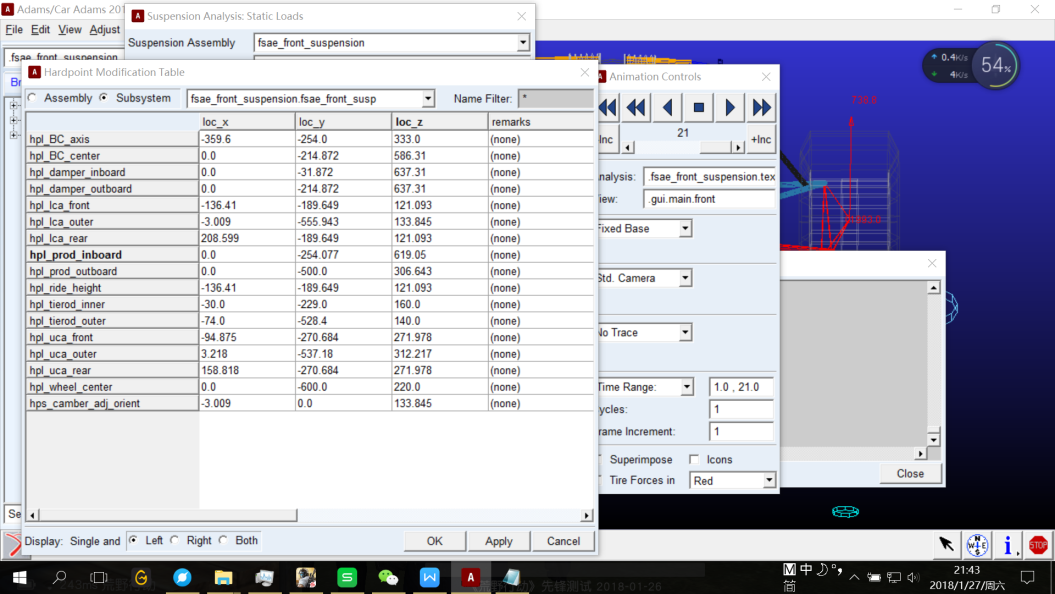Open the Edit menu
1055x594 pixels.
click(40, 30)
